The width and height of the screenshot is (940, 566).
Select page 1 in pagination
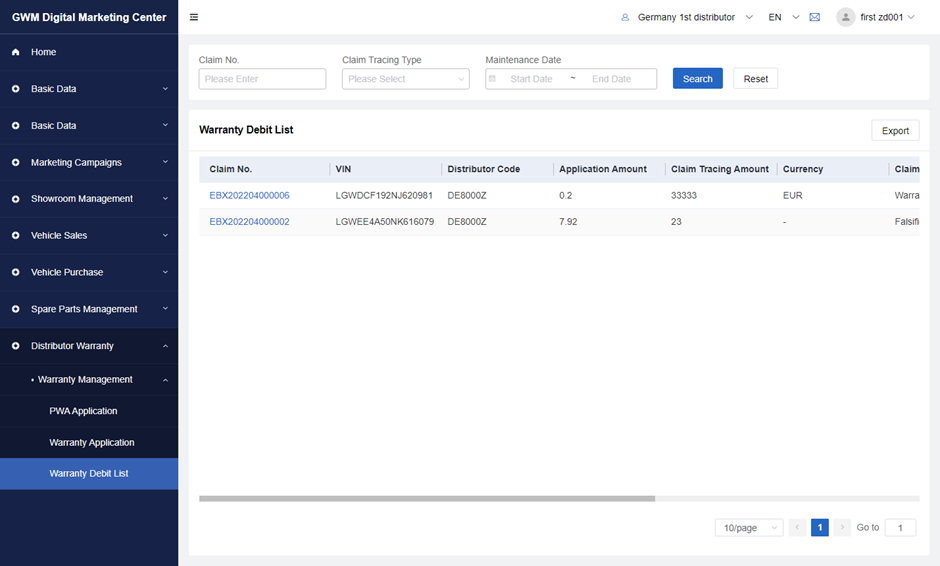(x=820, y=527)
